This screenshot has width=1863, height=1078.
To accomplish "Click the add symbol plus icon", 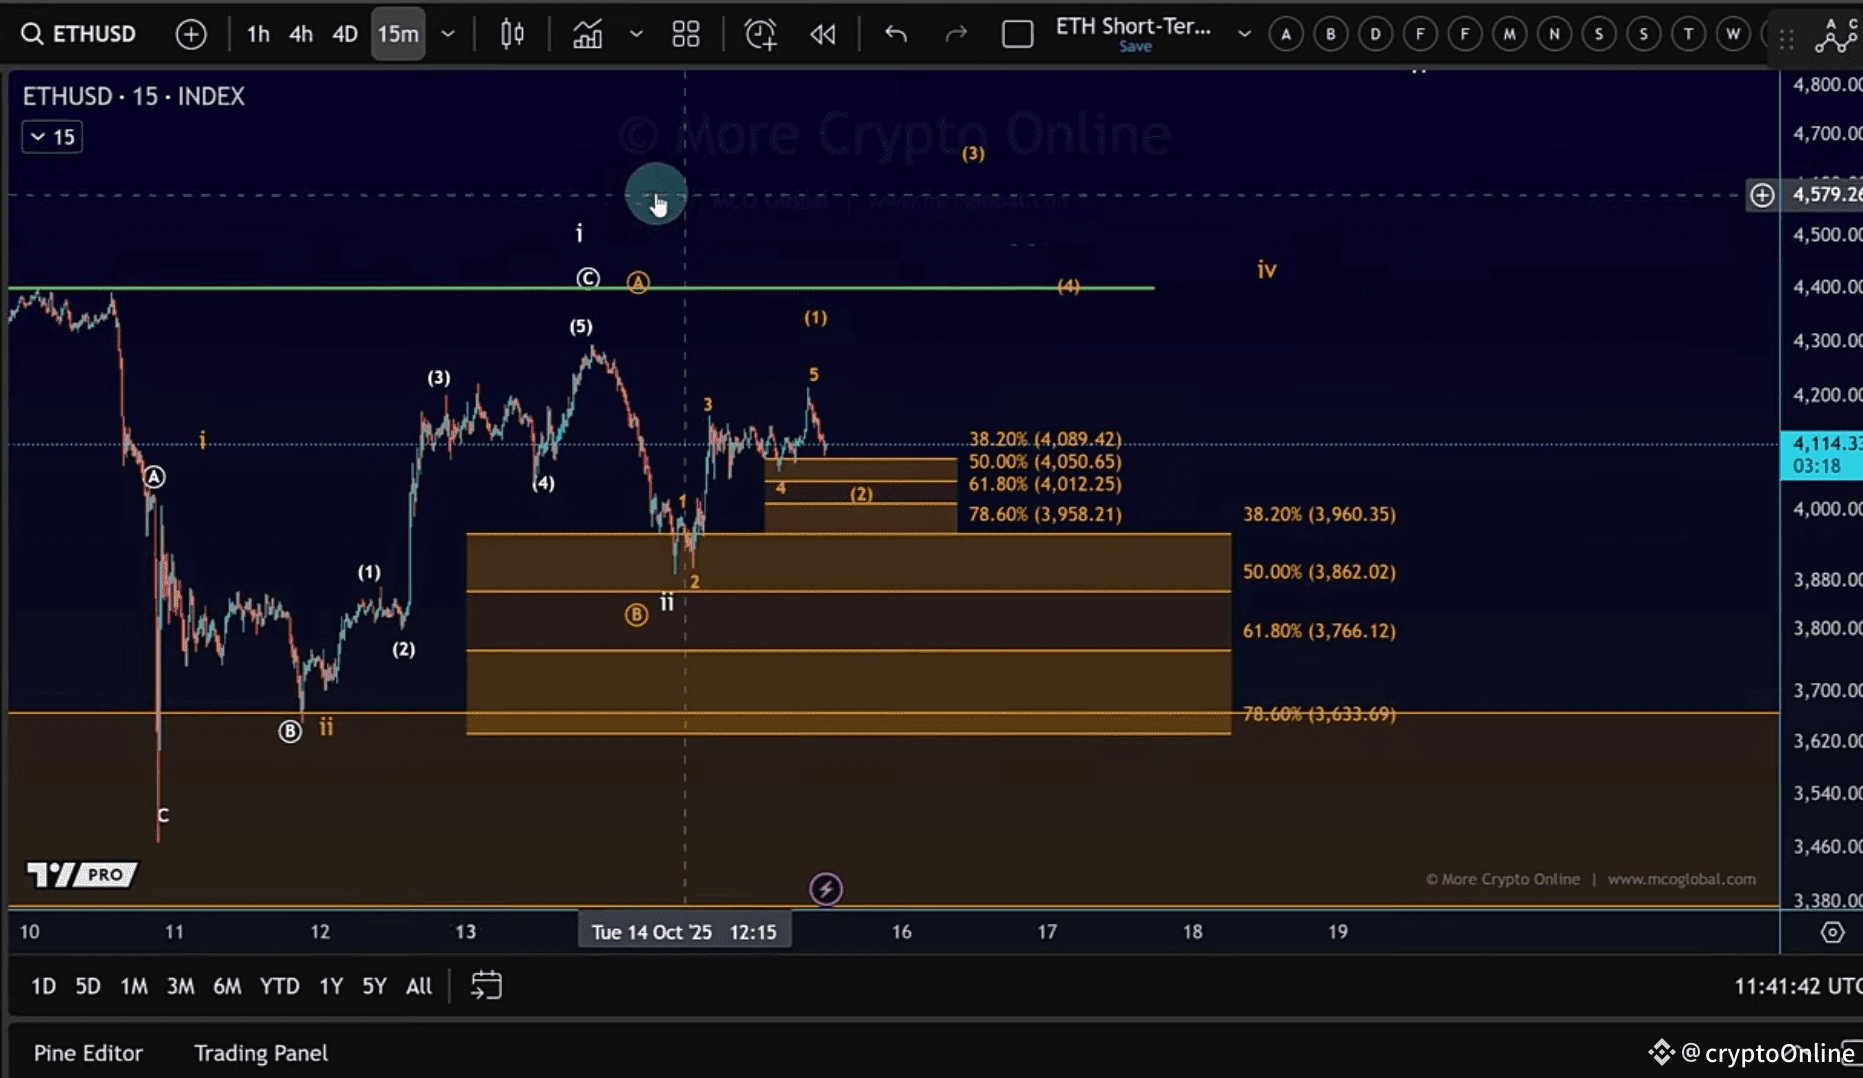I will tap(190, 34).
